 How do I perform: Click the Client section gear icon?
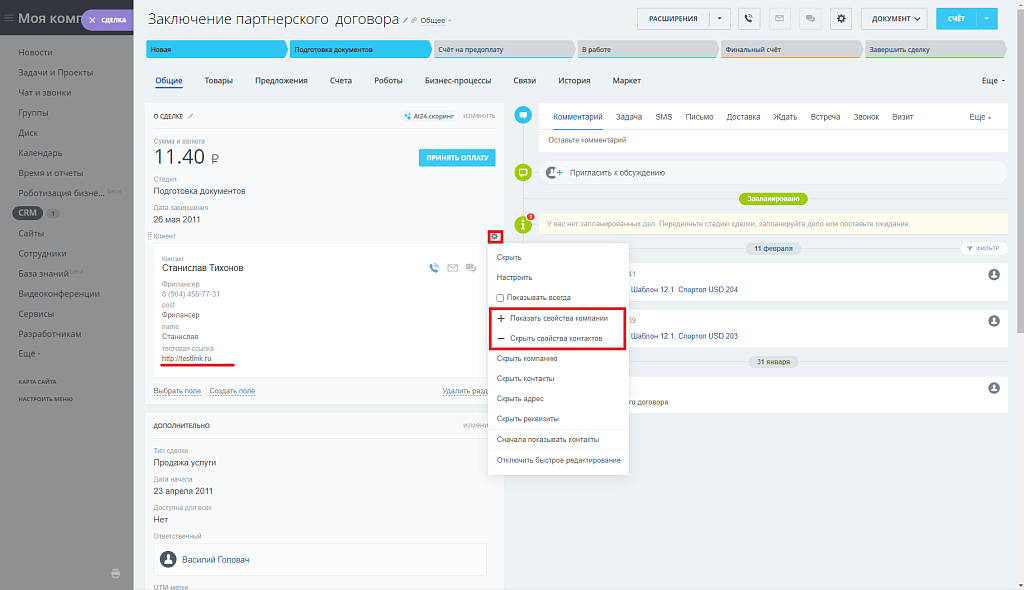coord(494,236)
